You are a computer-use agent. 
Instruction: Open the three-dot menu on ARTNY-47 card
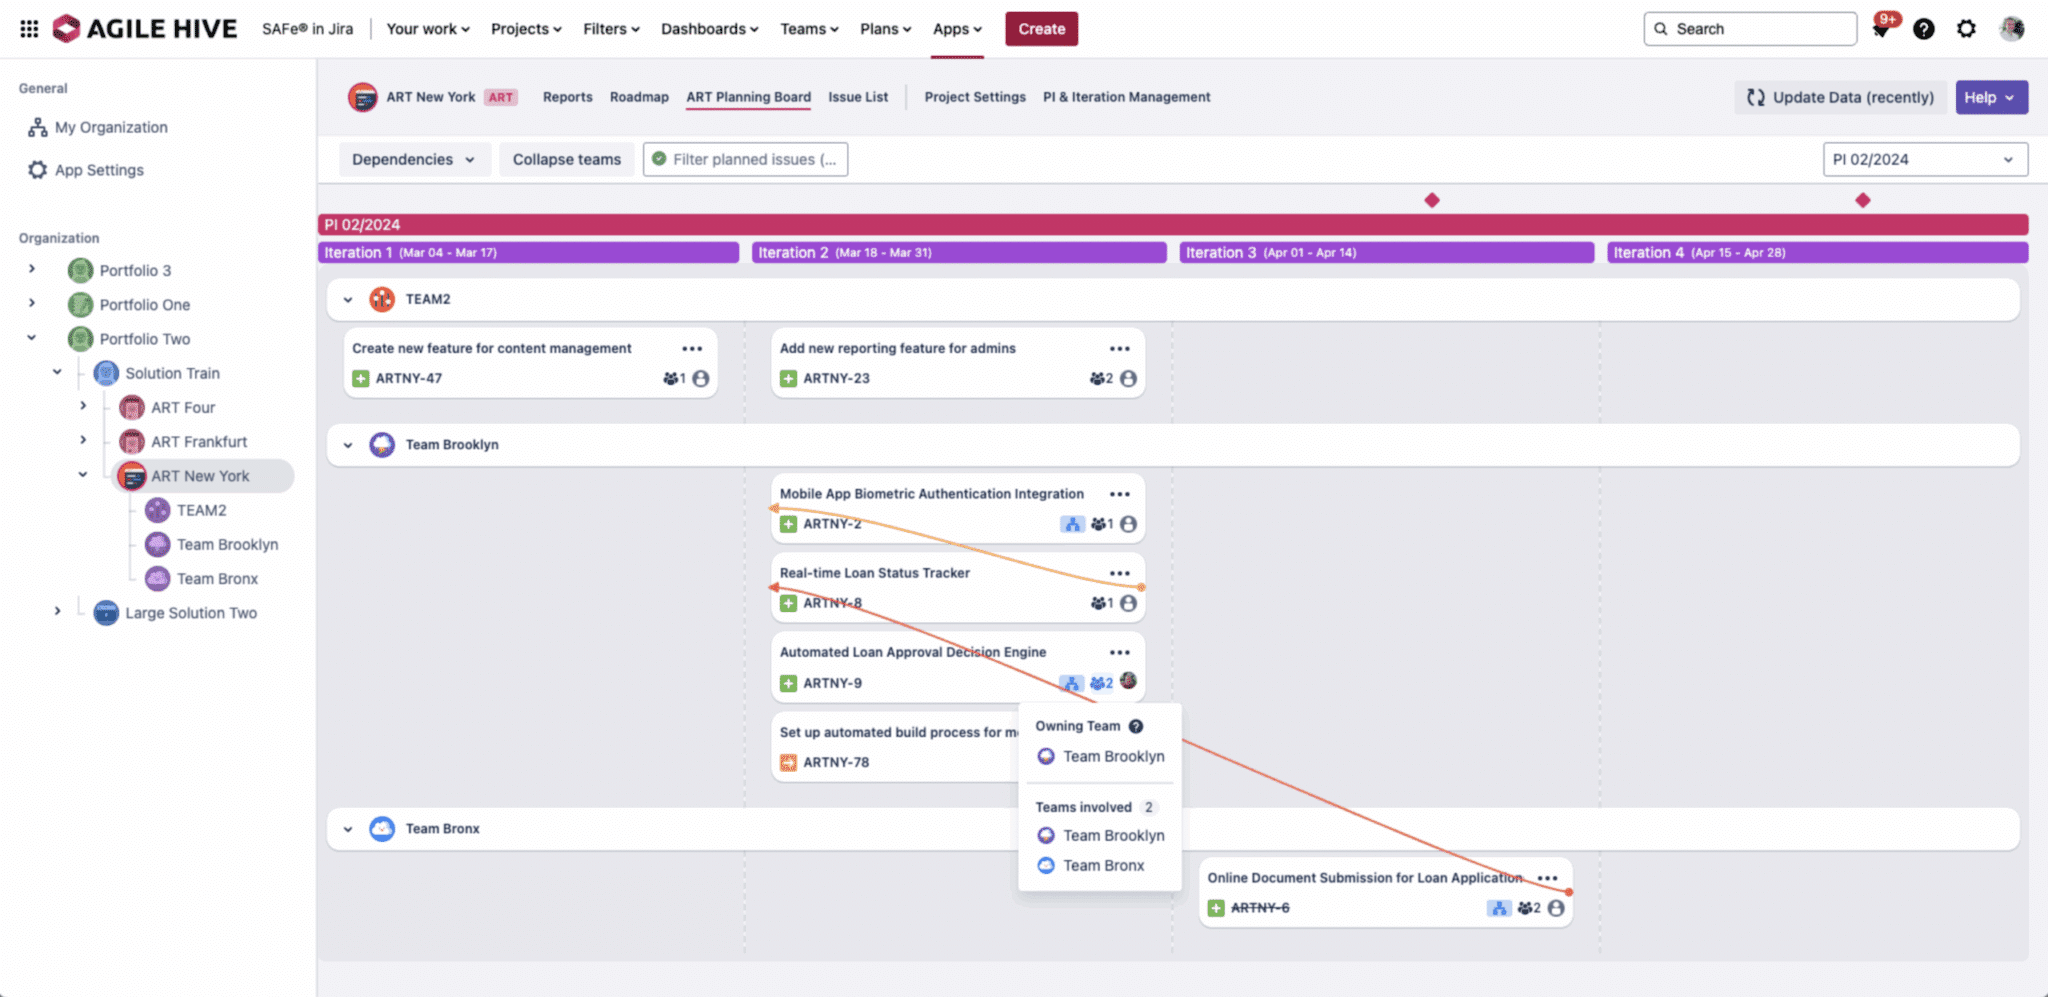coord(692,349)
